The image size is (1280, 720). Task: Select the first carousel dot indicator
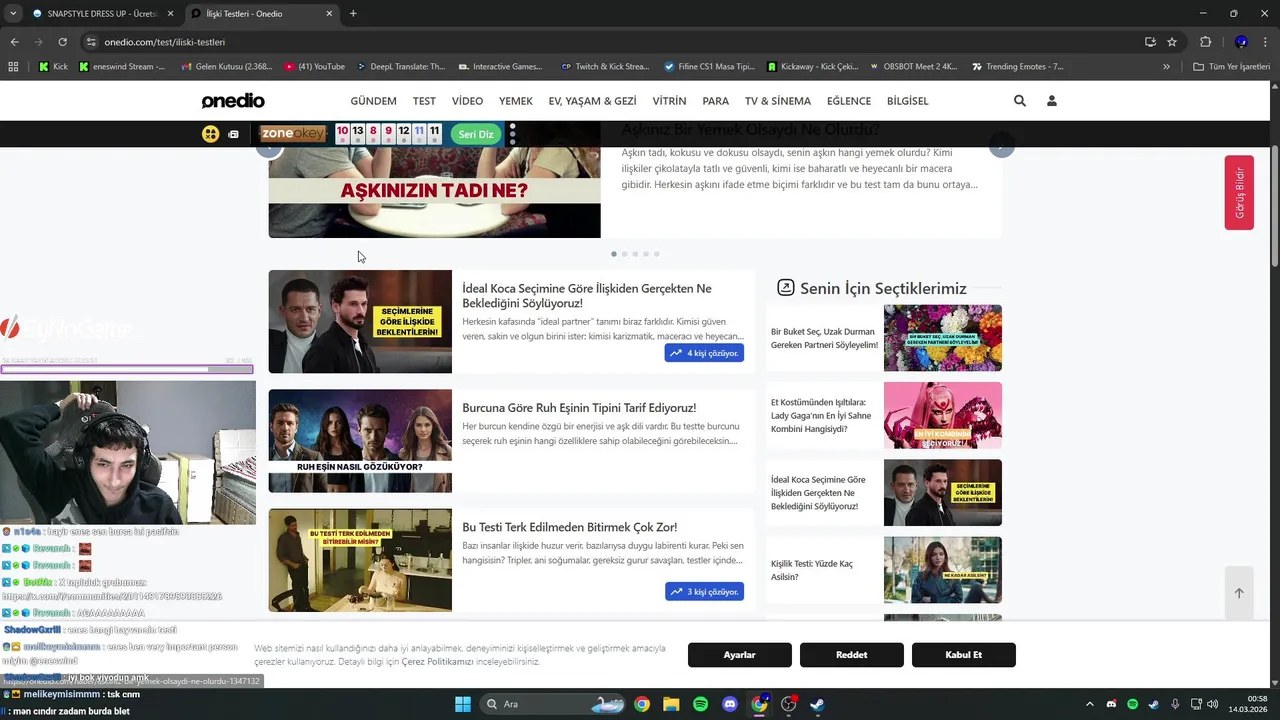[614, 254]
